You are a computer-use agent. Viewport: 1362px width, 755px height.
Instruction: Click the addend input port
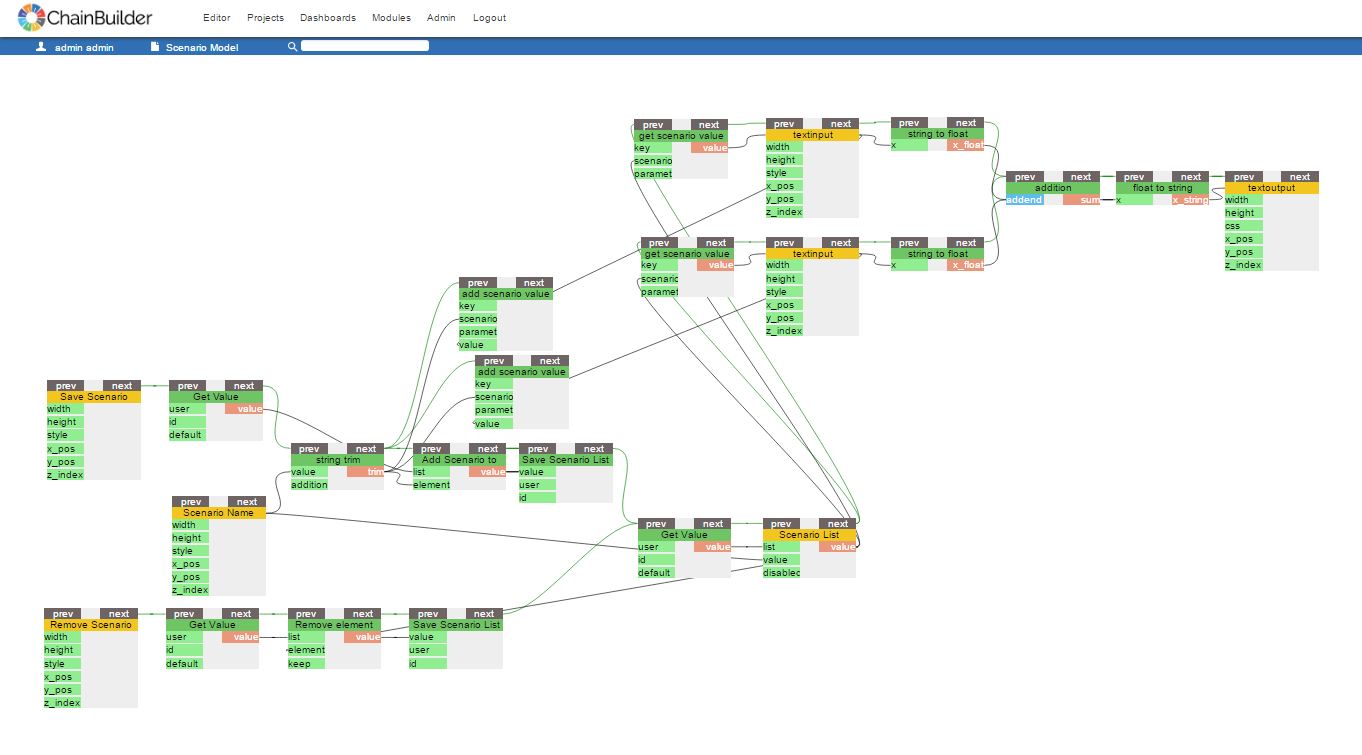coord(1024,200)
